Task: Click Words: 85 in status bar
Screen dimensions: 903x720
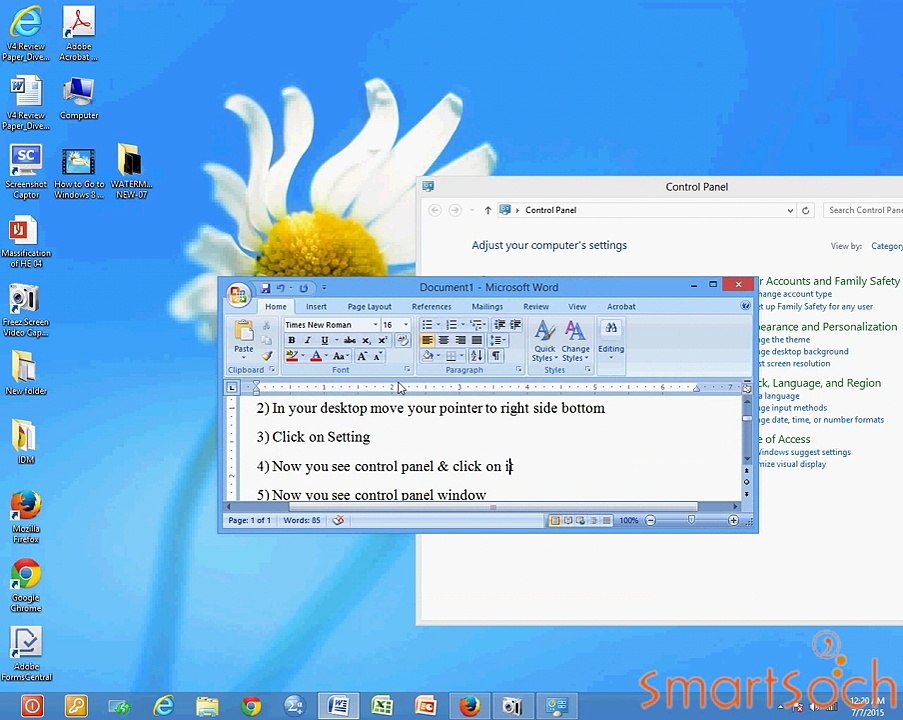Action: (x=302, y=520)
